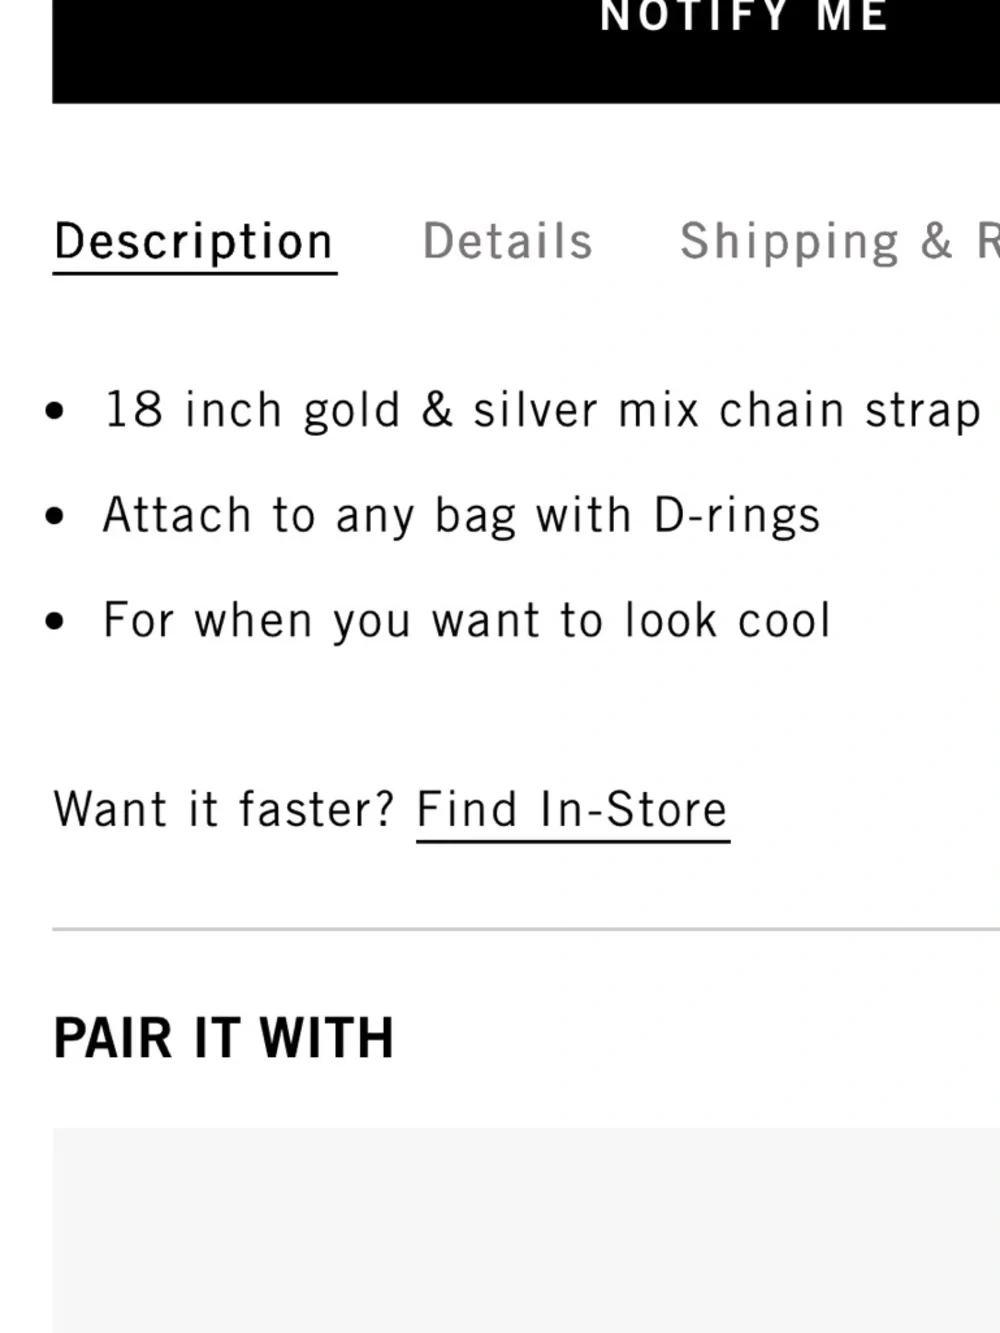
Task: Click the 'For when you want' line
Action: (467, 621)
